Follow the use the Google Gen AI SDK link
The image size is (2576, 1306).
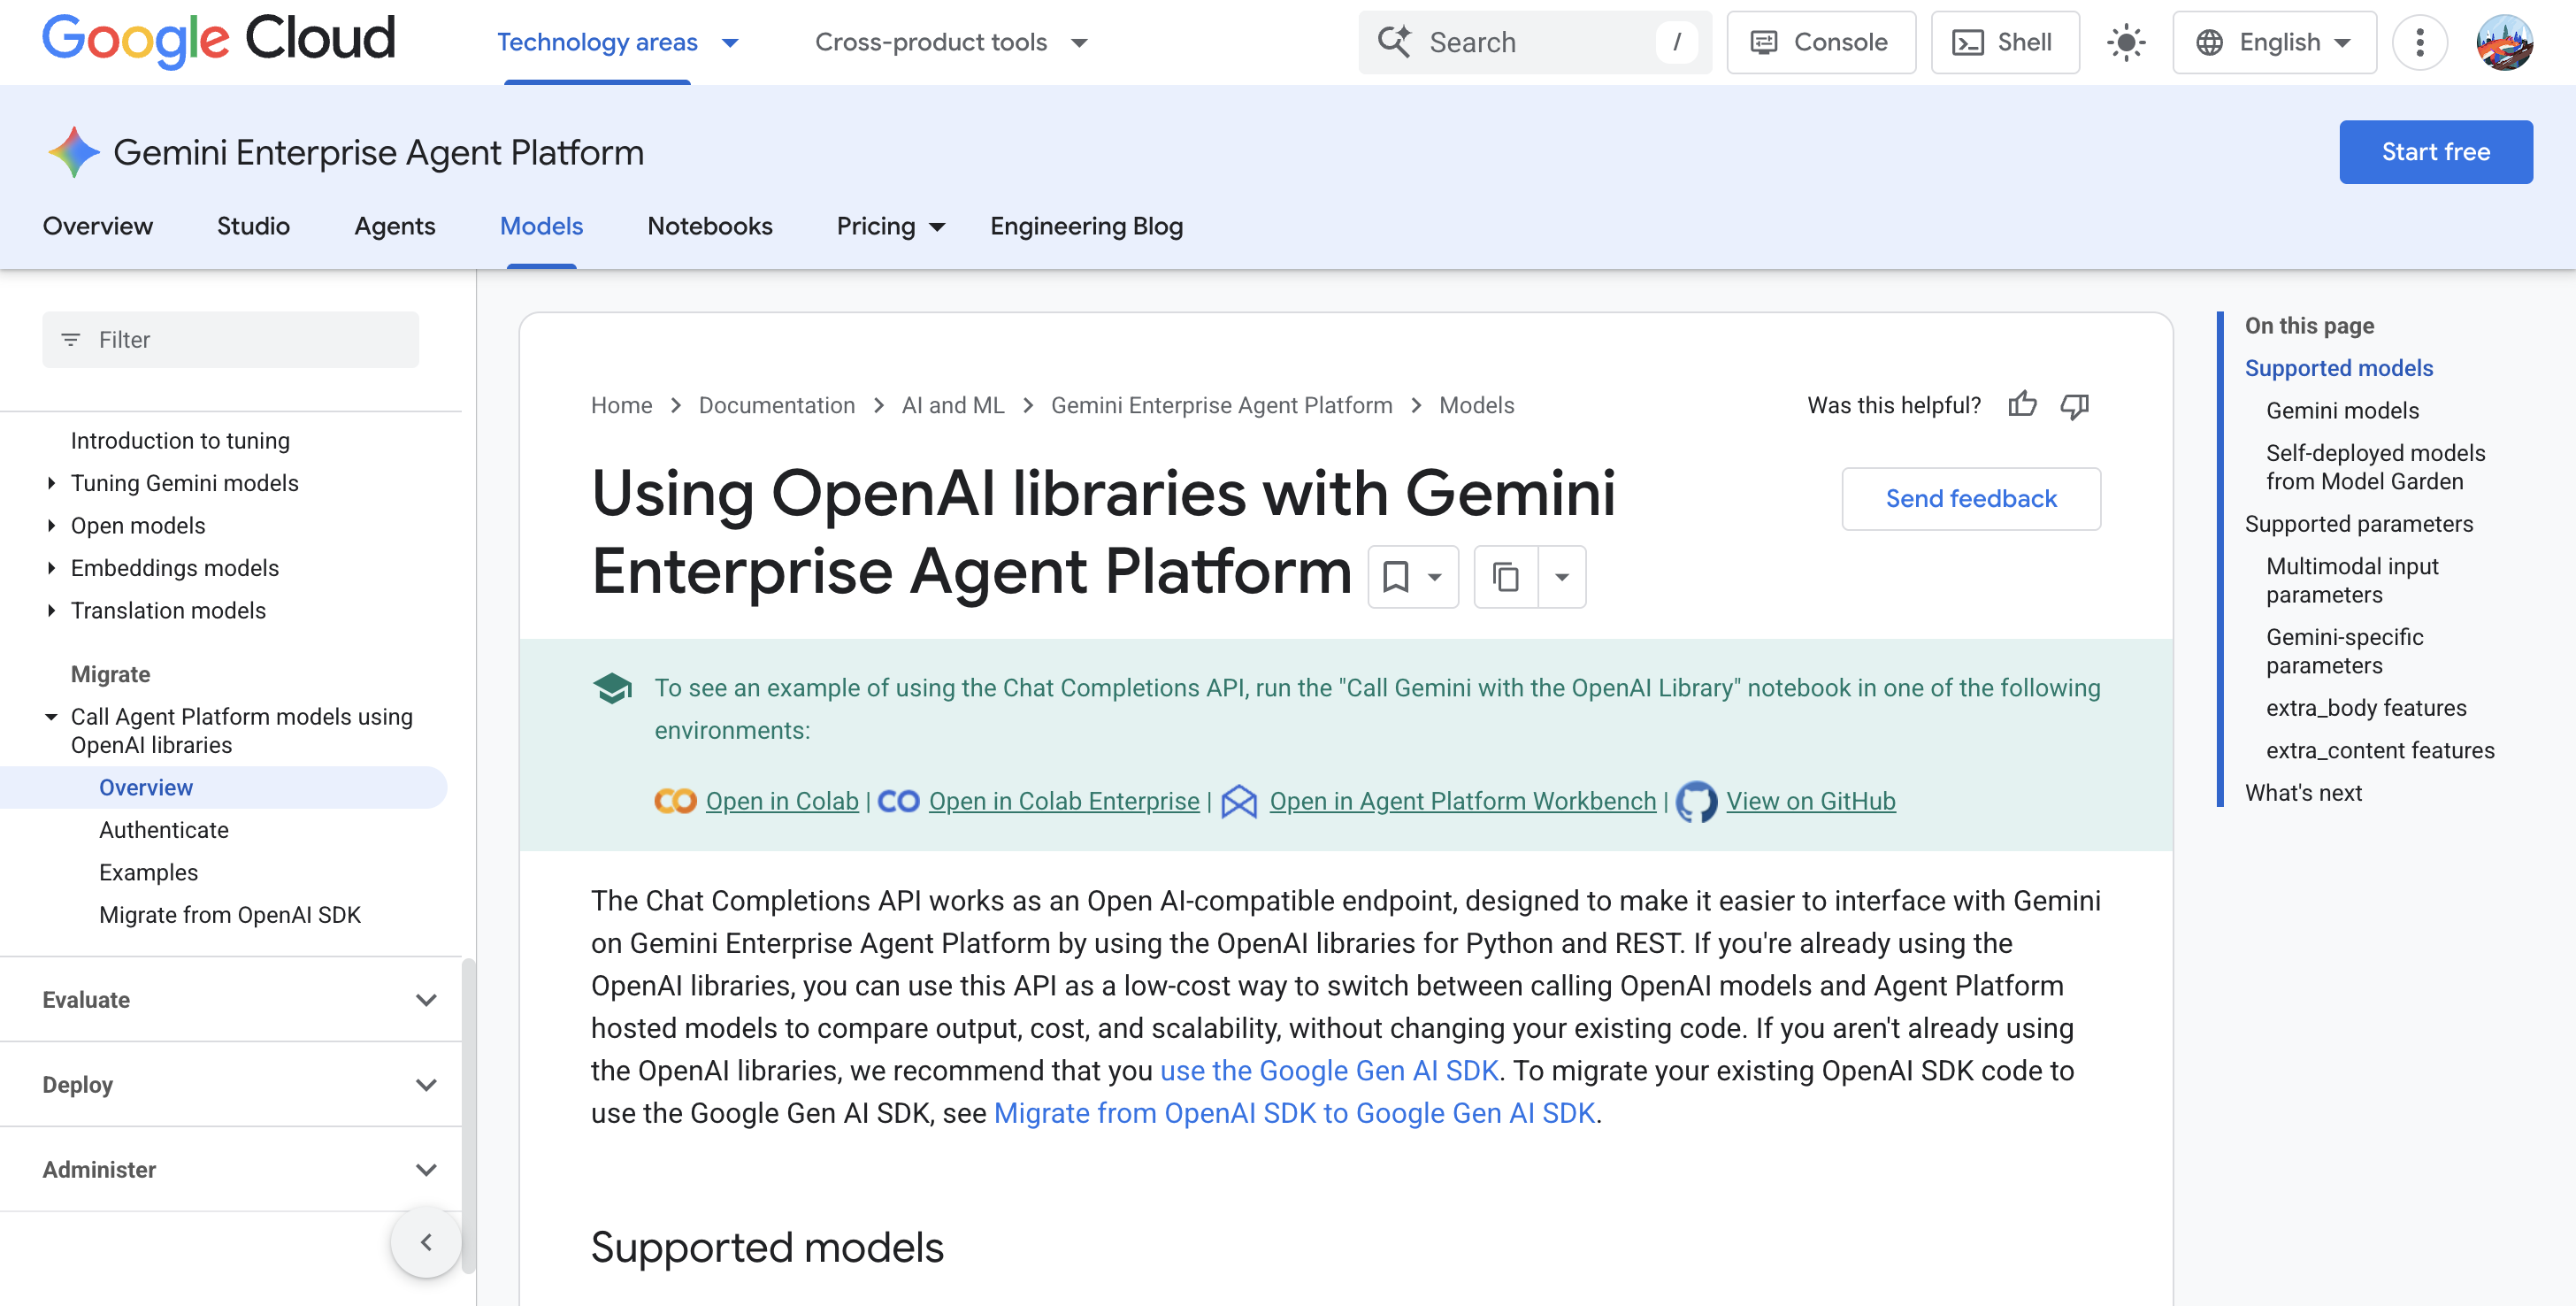[1329, 1071]
